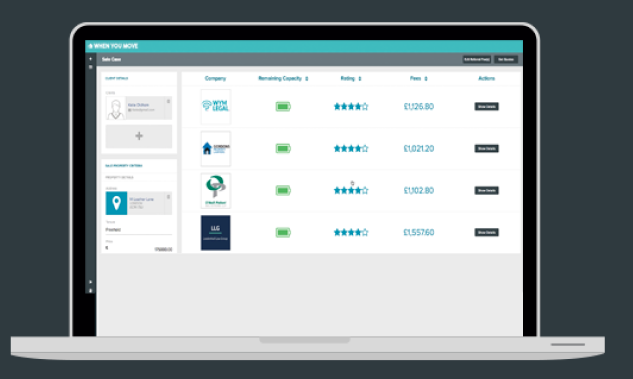The image size is (633, 379).
Task: Show Details for the £1,557.60 quote
Action: tap(486, 232)
